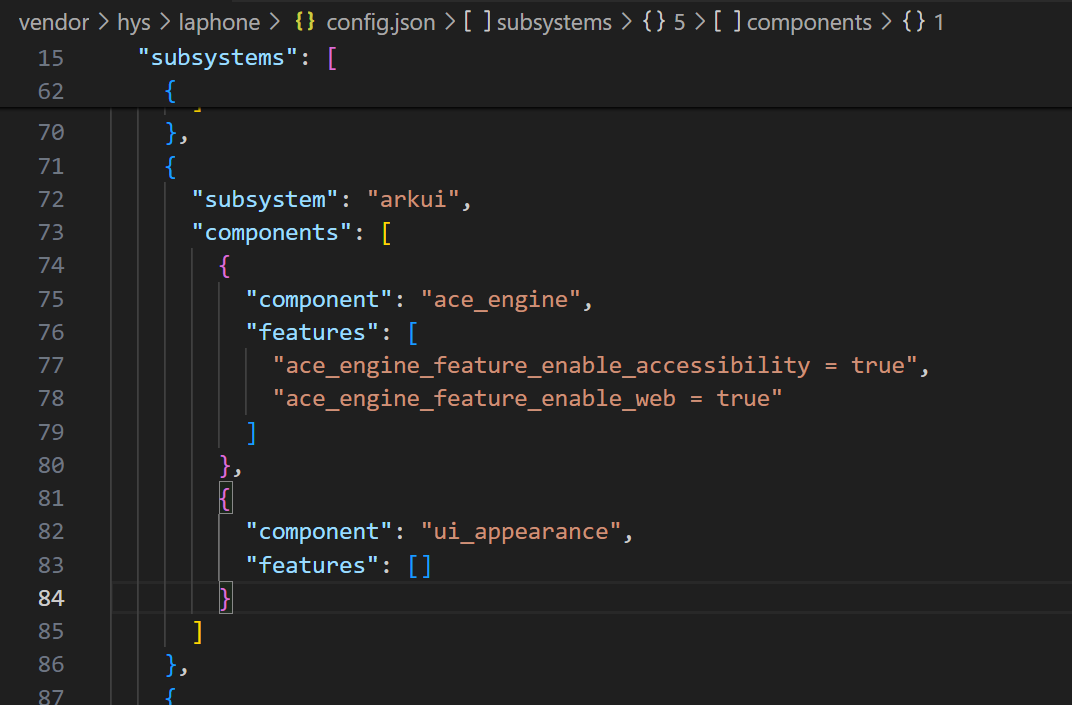The width and height of the screenshot is (1072, 705).
Task: Click line number 72 in the gutter
Action: [51, 199]
